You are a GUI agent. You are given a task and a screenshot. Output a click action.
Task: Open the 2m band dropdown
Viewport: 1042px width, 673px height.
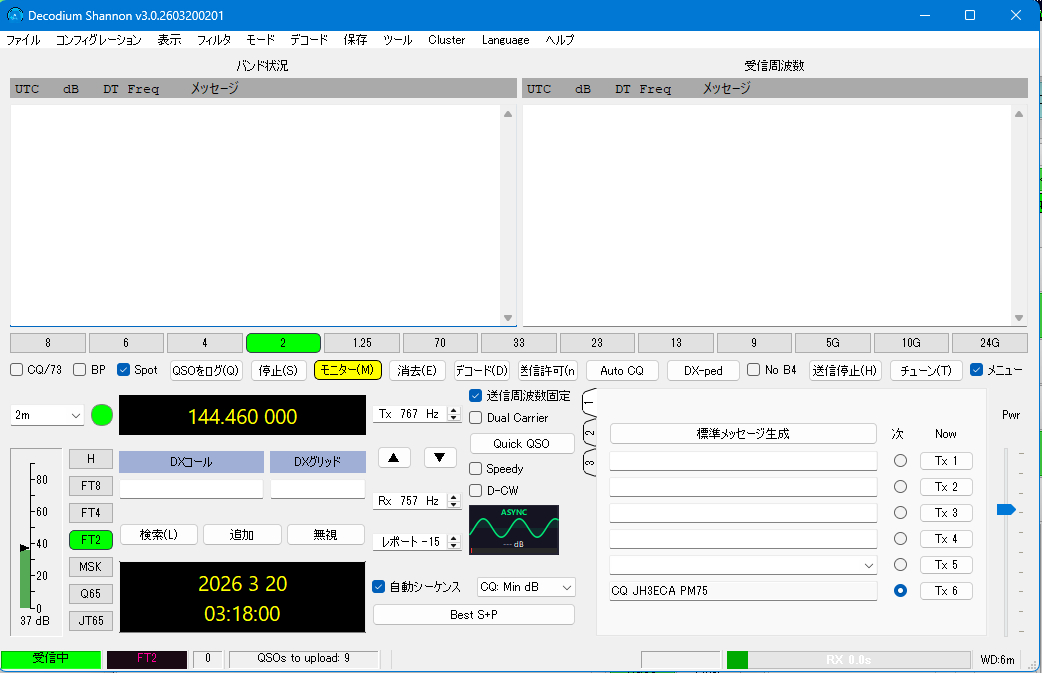pyautogui.click(x=48, y=415)
